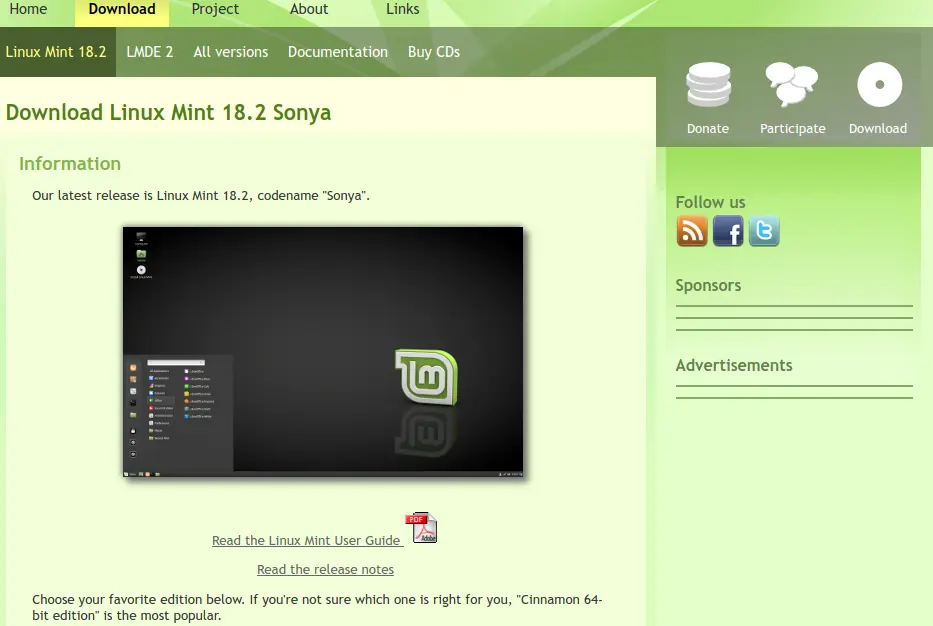Screen dimensions: 933x626
Task: Click the Linux Mint desktop screenshot image
Action: pyautogui.click(x=323, y=352)
